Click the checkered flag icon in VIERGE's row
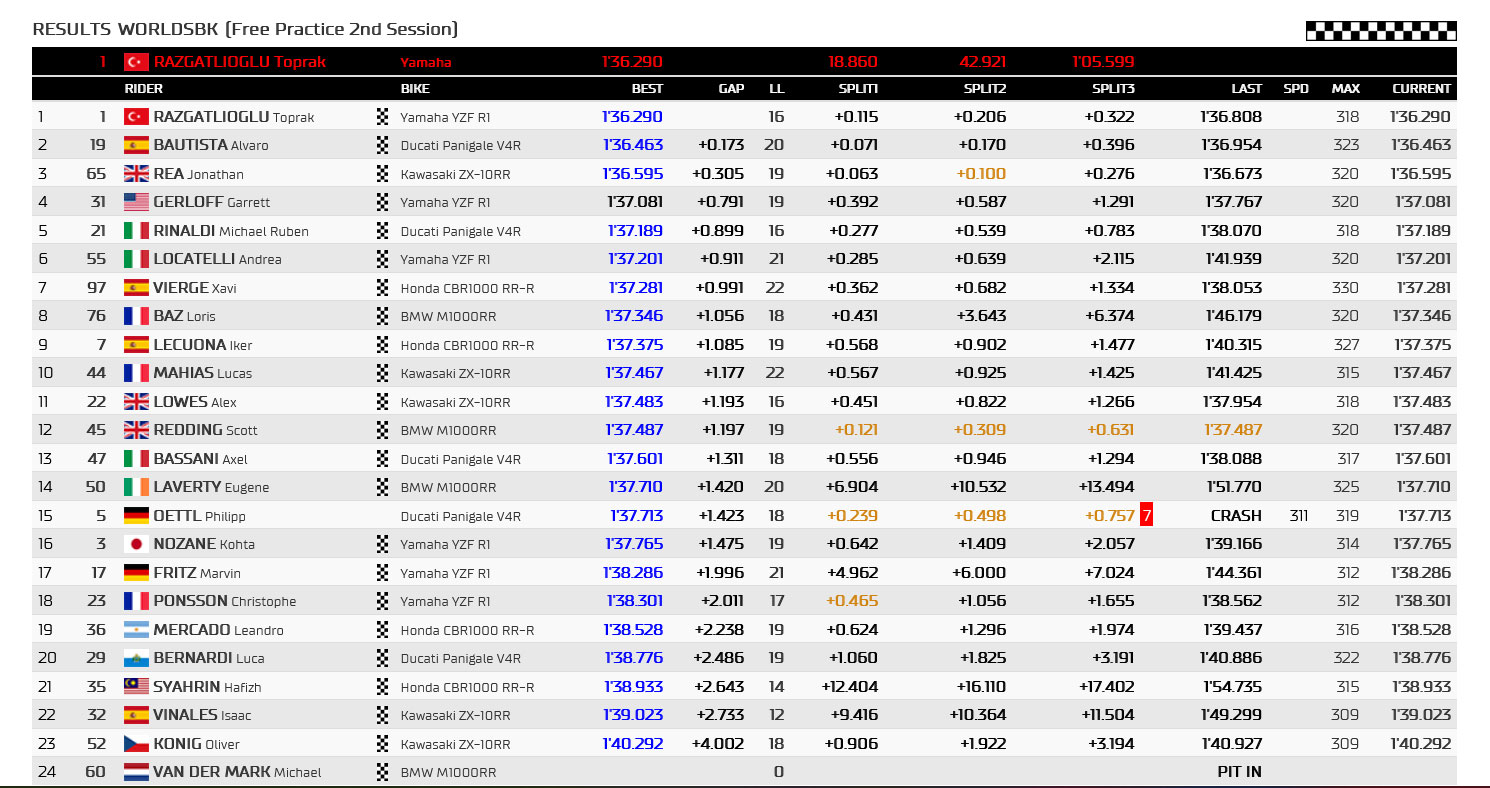This screenshot has width=1490, height=788. pyautogui.click(x=381, y=288)
